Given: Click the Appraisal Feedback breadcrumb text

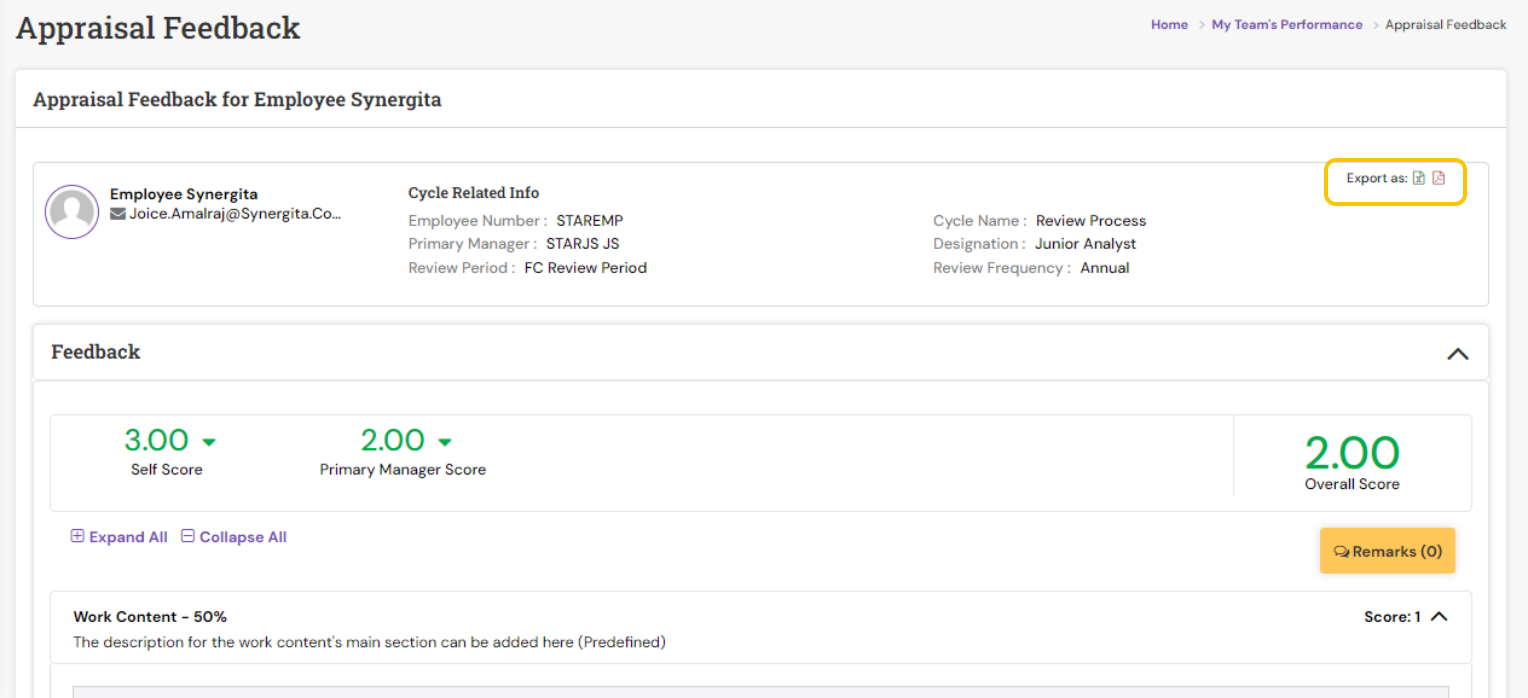Looking at the screenshot, I should [1446, 25].
